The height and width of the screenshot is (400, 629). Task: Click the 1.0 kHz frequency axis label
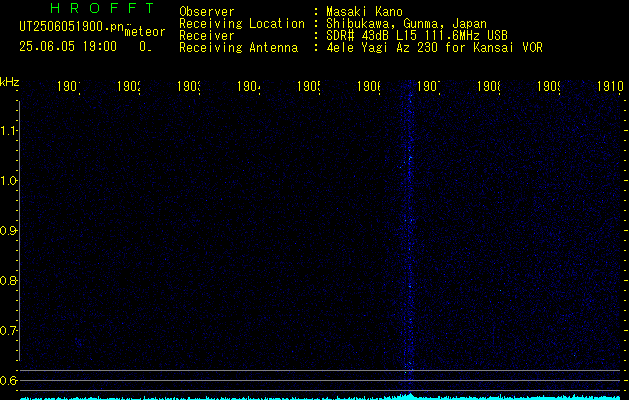coord(8,181)
